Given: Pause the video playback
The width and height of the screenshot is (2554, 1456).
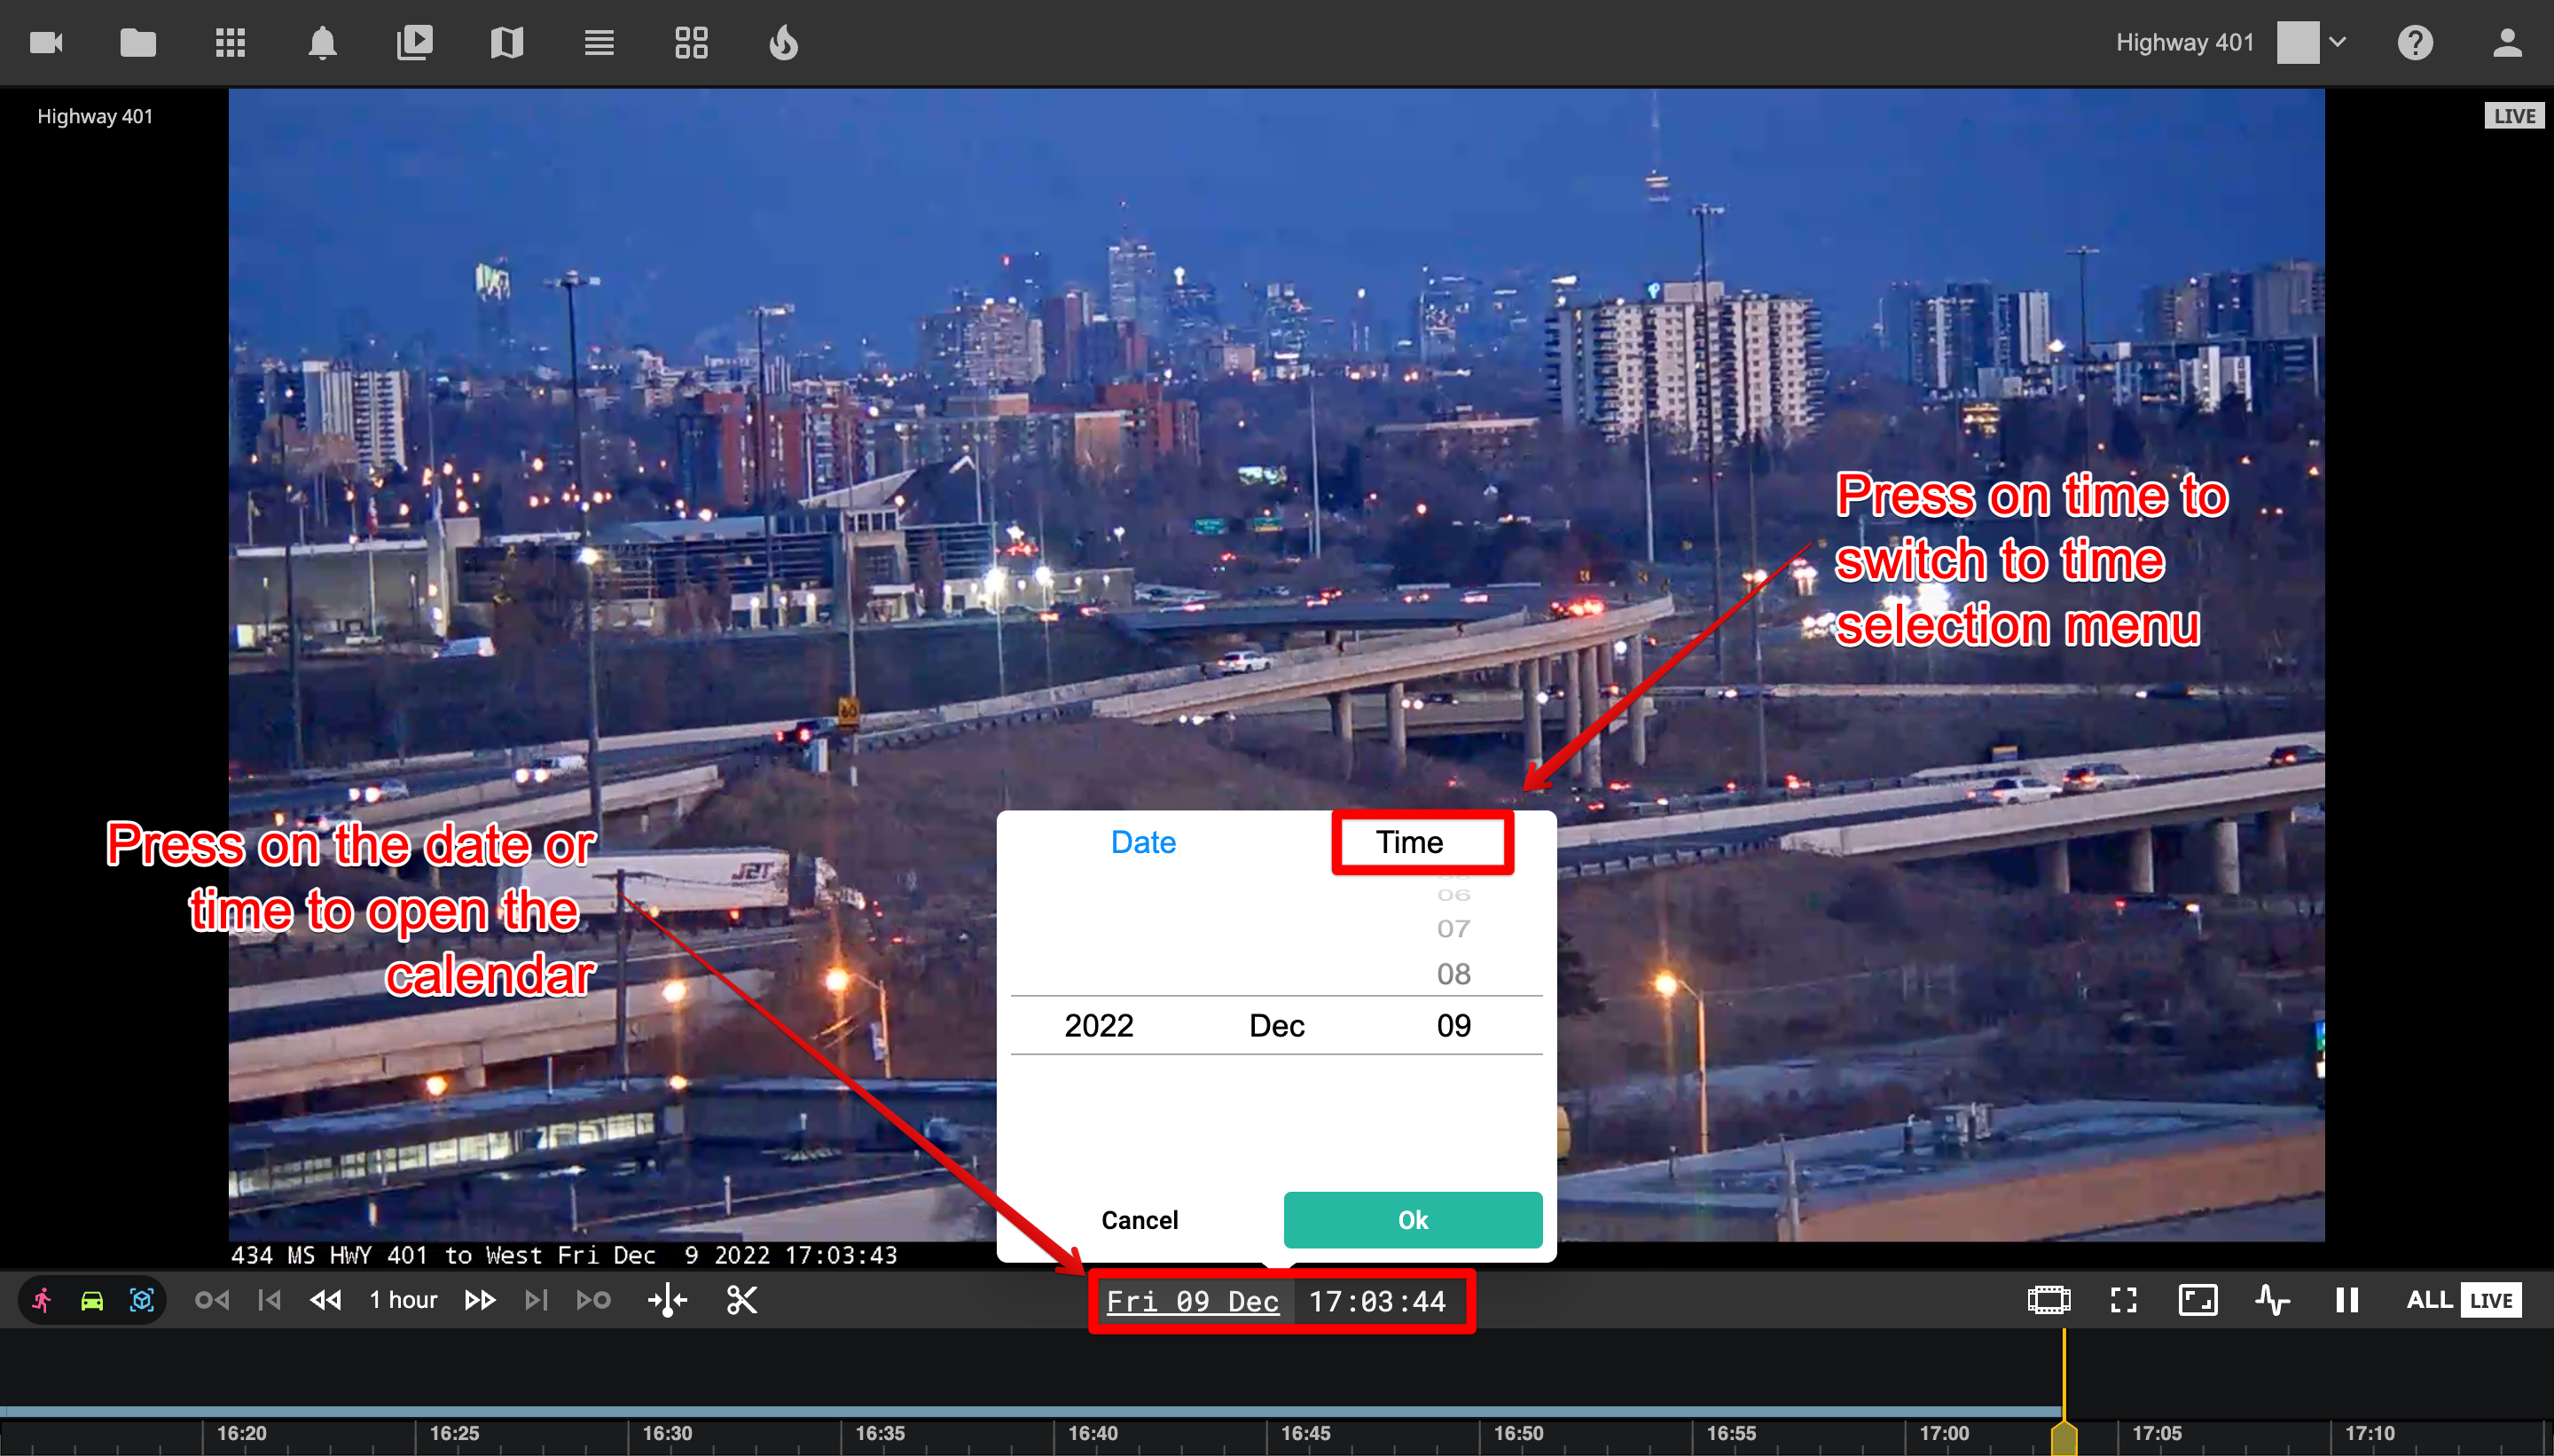Looking at the screenshot, I should tap(2346, 1300).
